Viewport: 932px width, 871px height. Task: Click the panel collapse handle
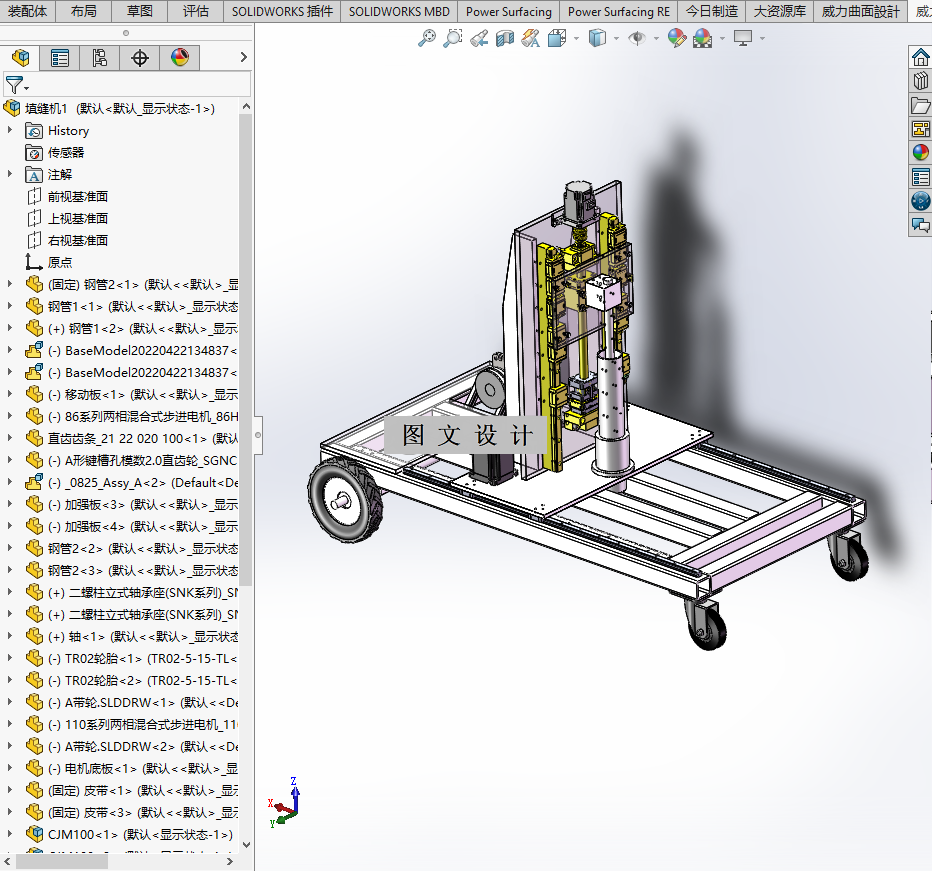click(258, 435)
